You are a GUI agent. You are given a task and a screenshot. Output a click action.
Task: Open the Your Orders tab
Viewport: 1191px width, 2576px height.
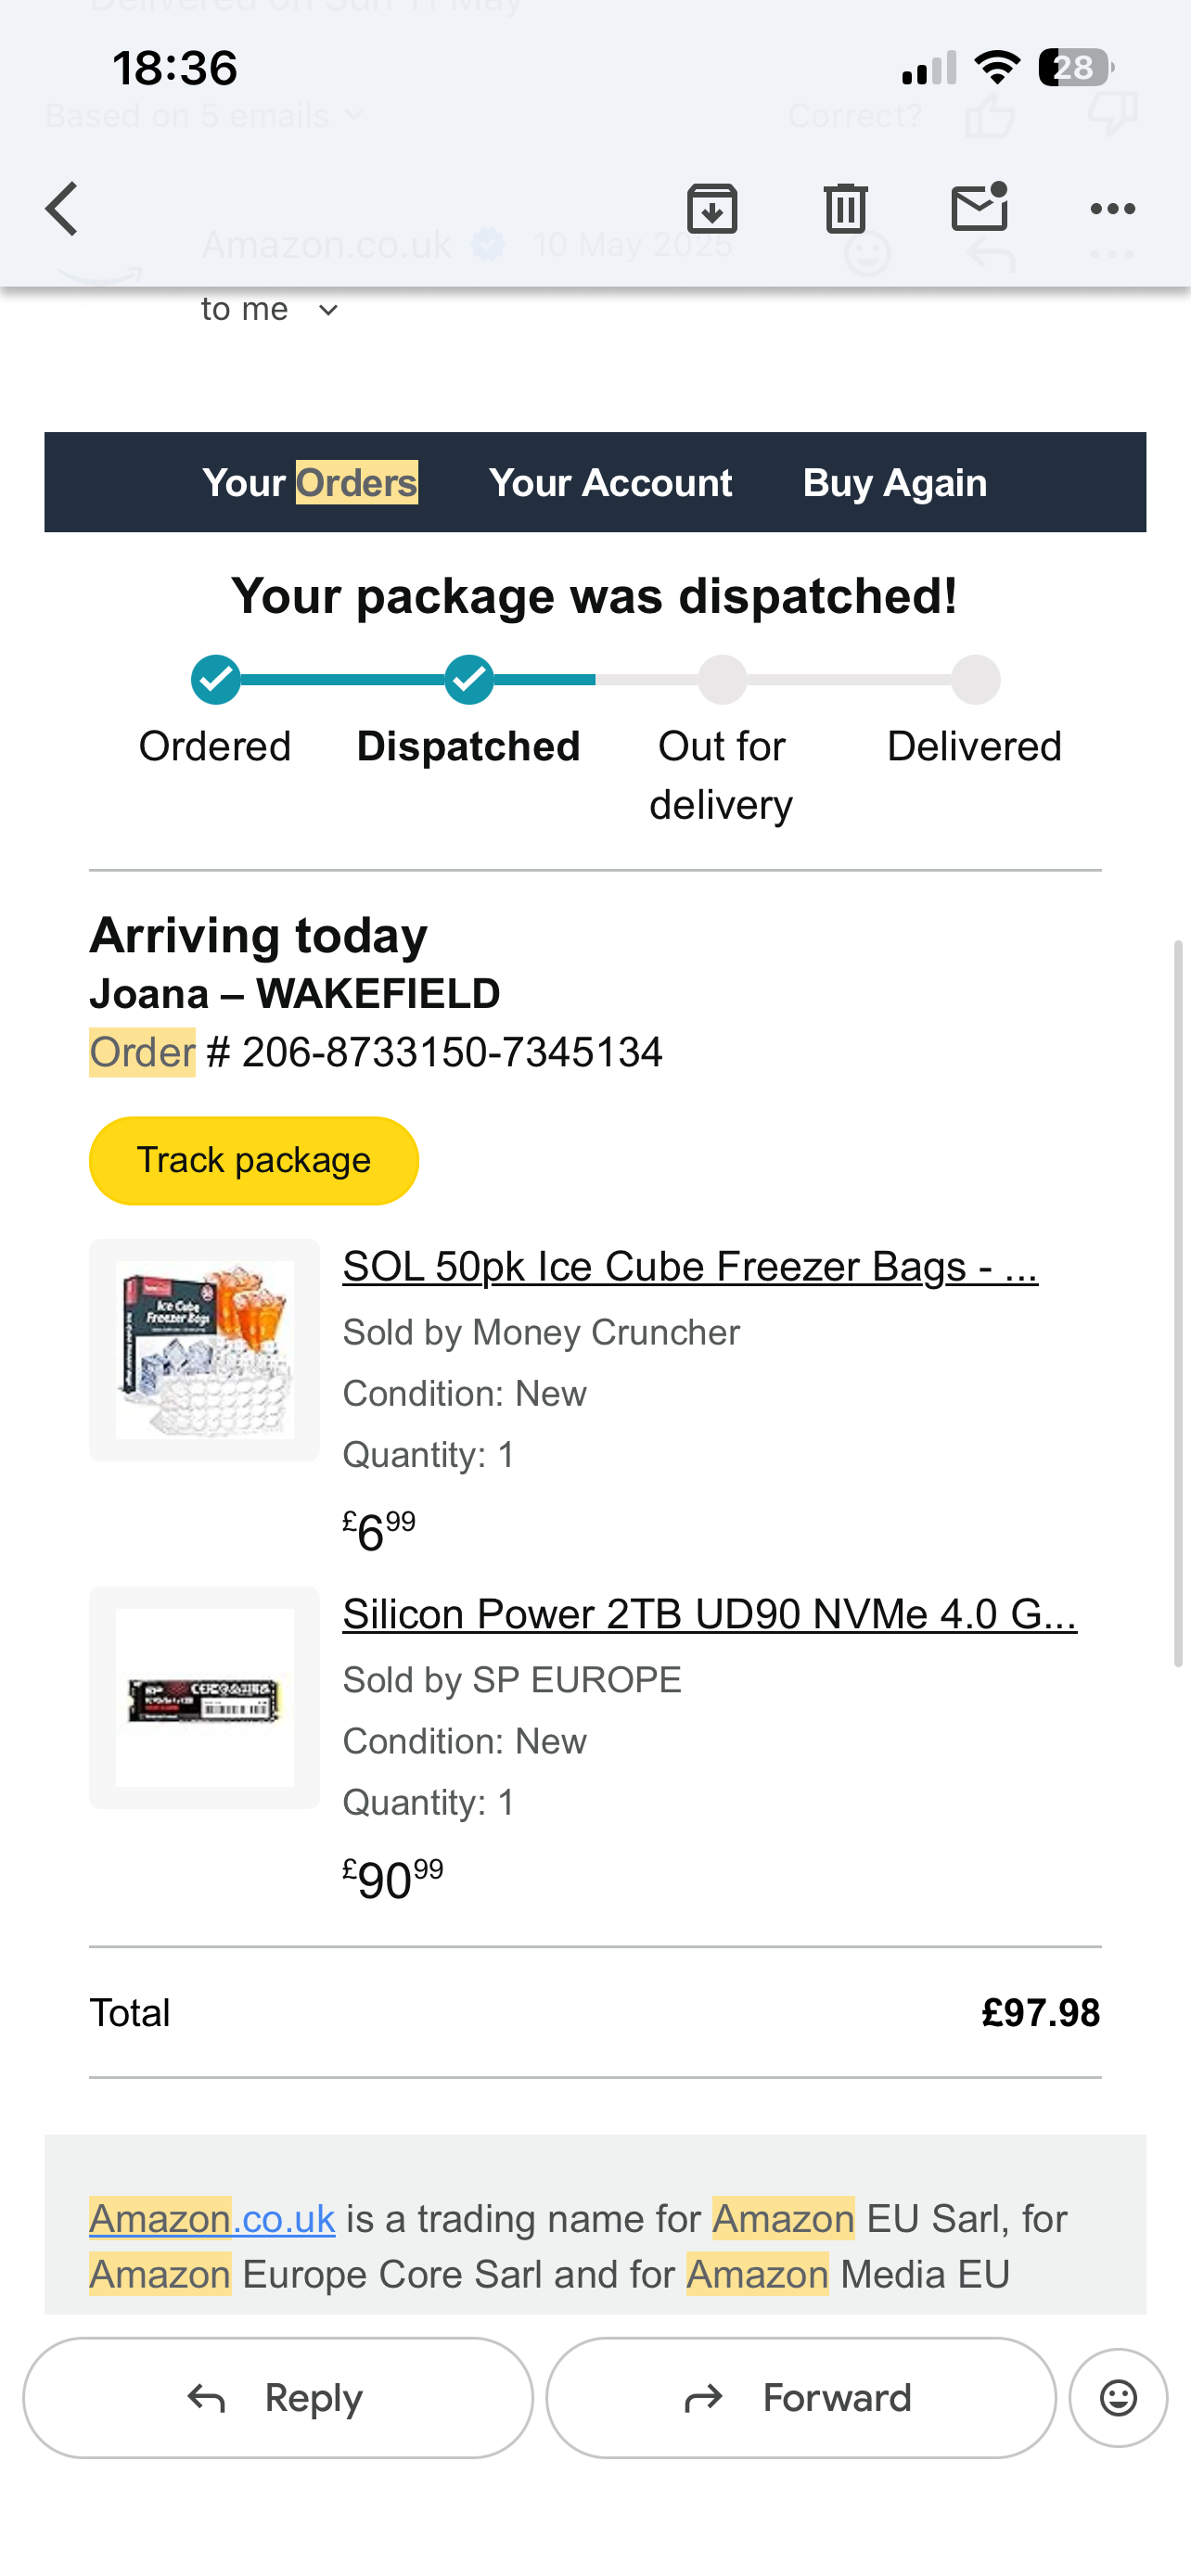click(310, 483)
